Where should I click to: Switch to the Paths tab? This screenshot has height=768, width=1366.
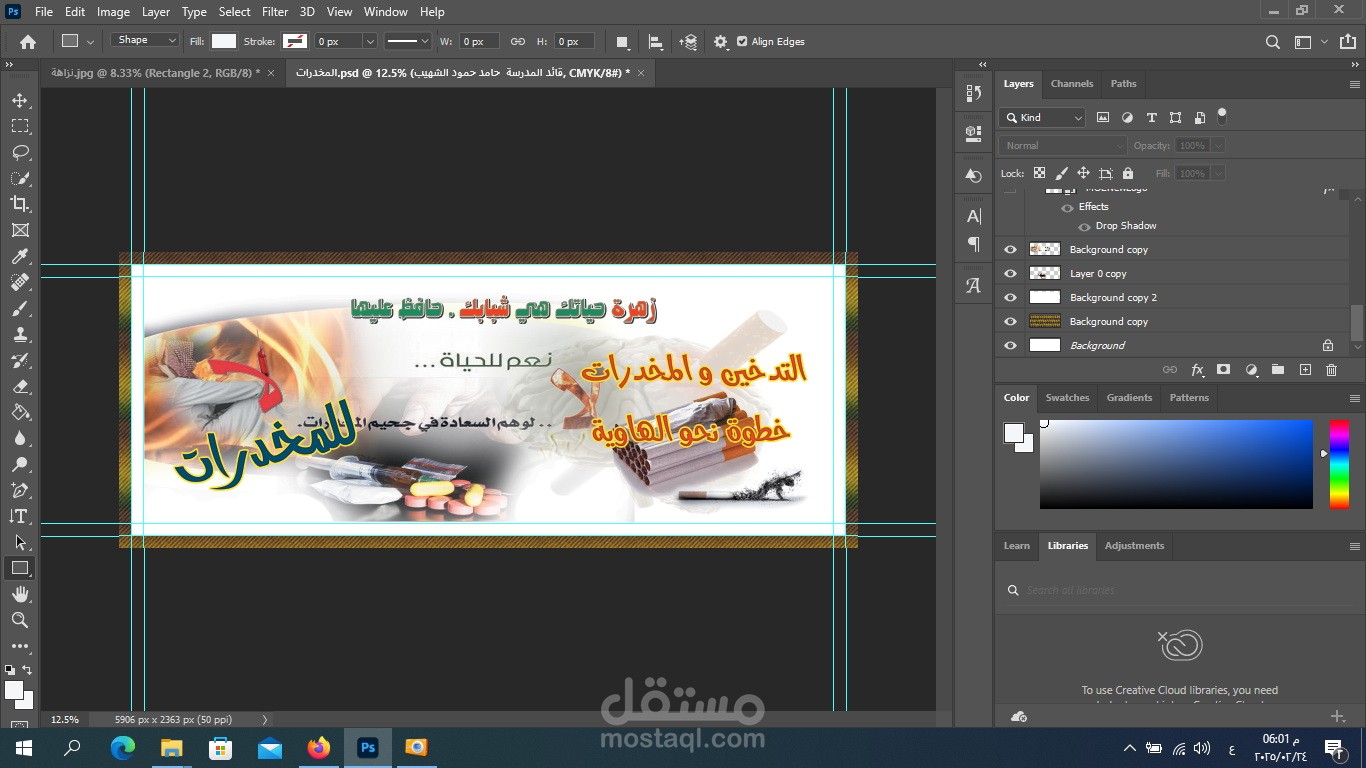coord(1123,84)
